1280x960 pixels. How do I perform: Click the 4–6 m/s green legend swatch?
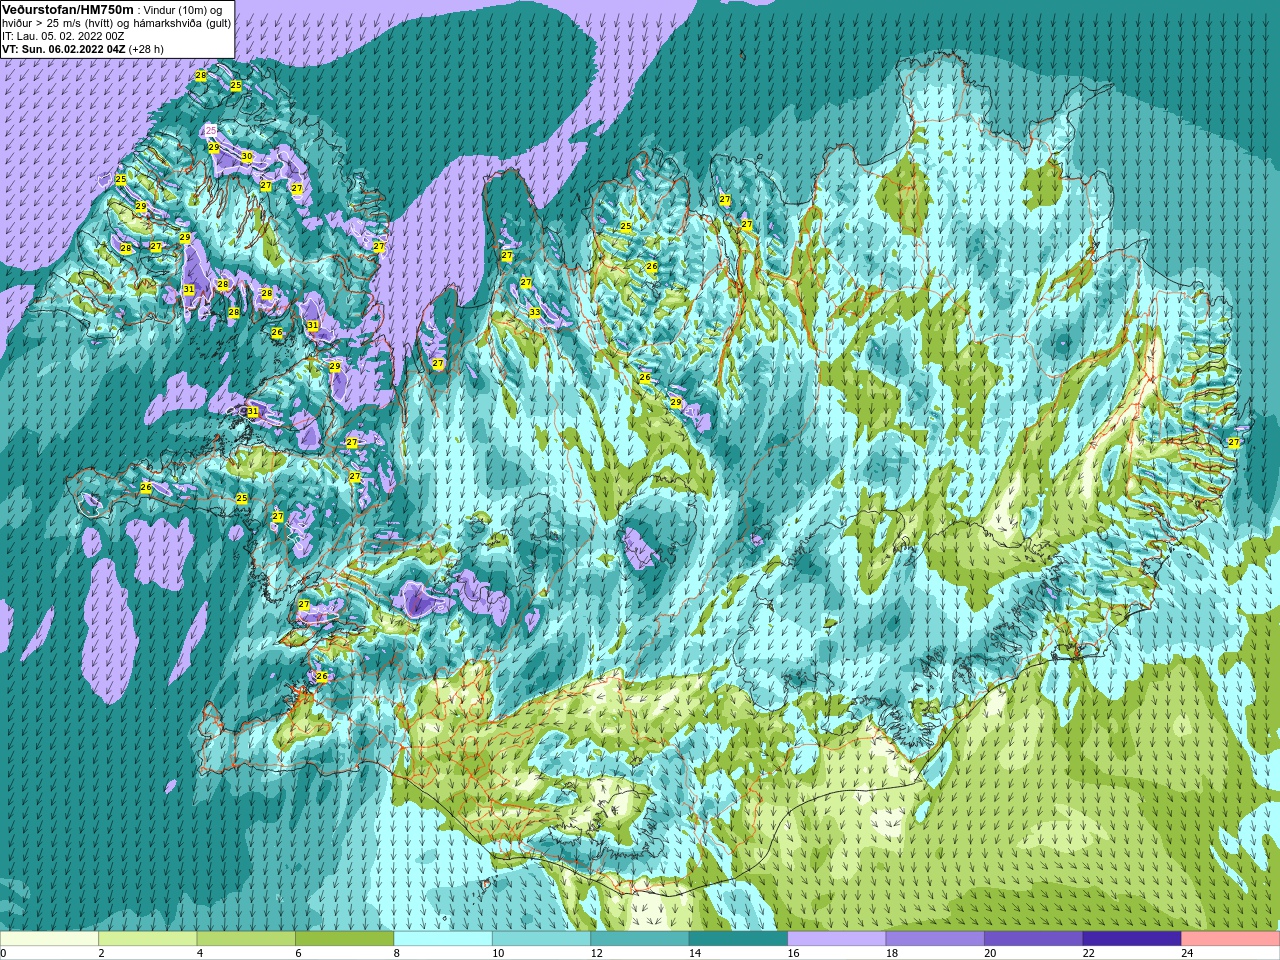[x=246, y=939]
